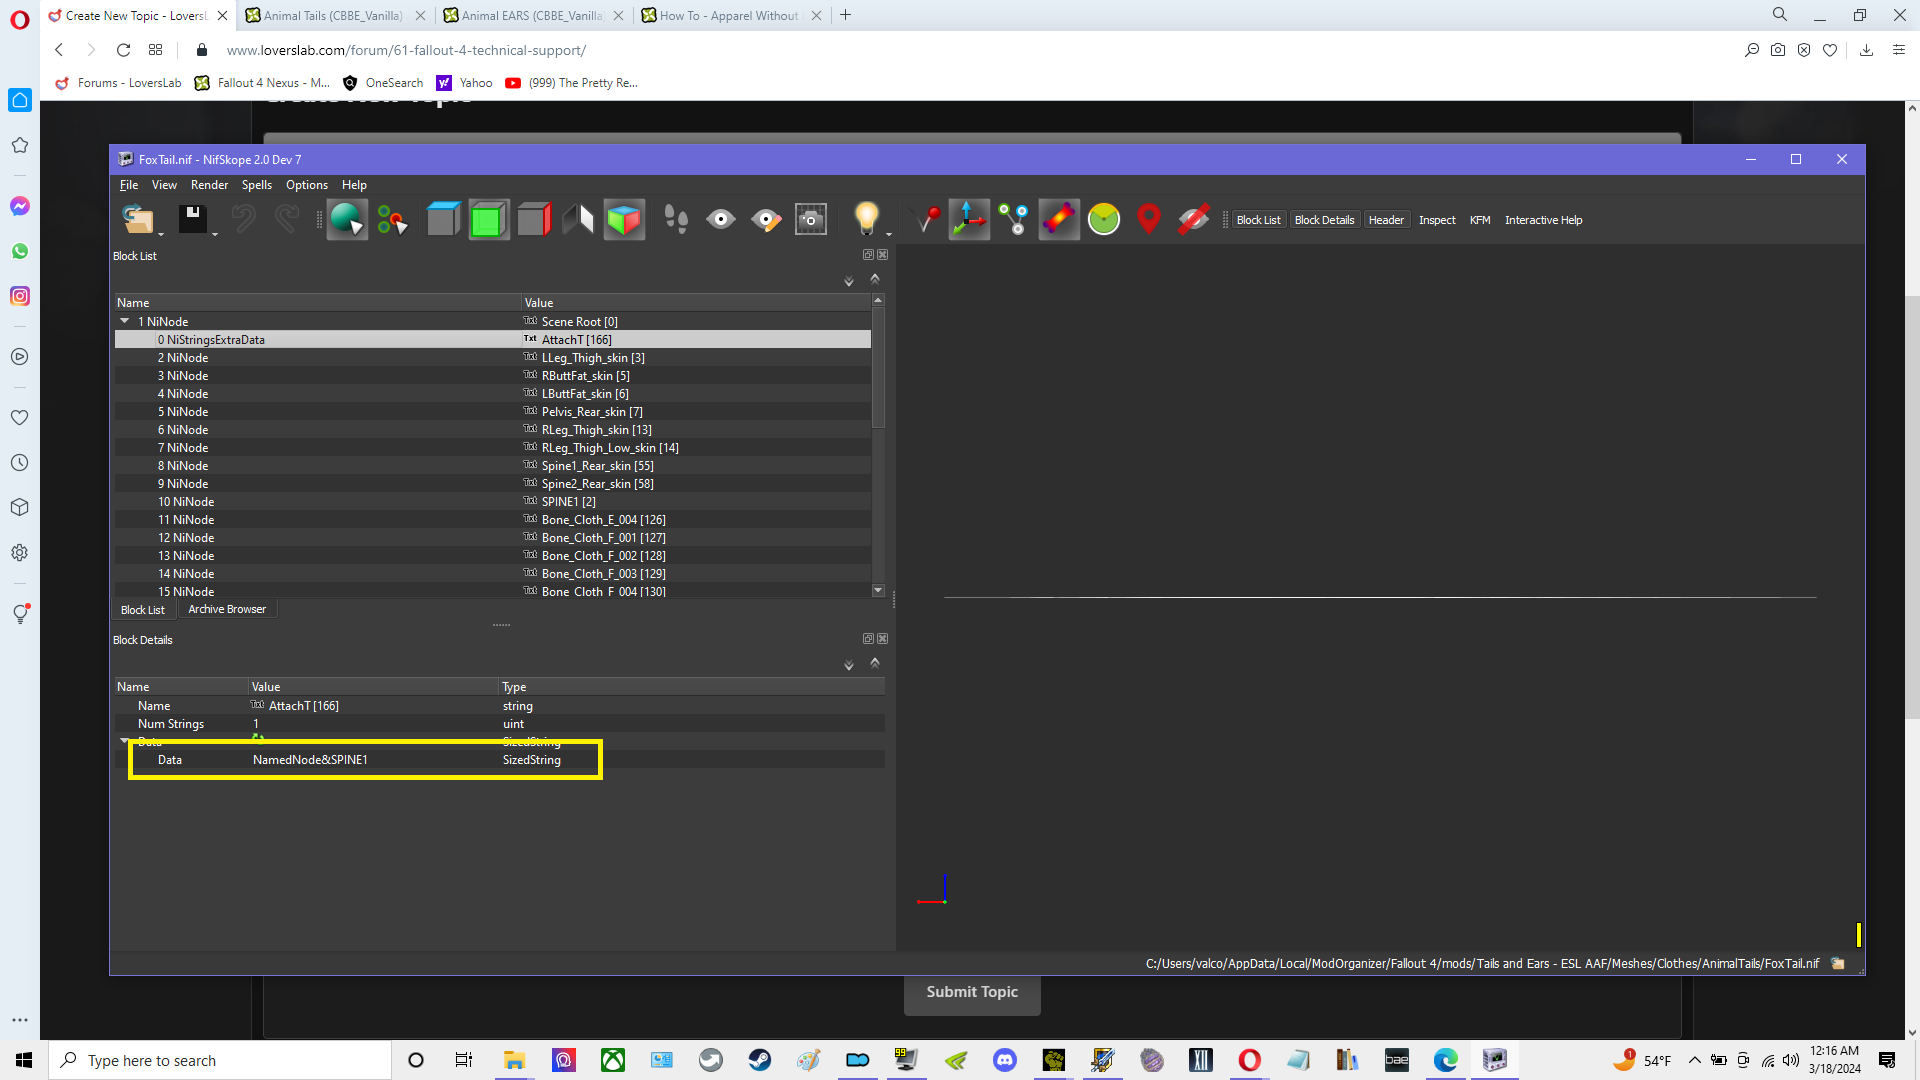
Task: Click KFM toolbar button
Action: point(1480,220)
